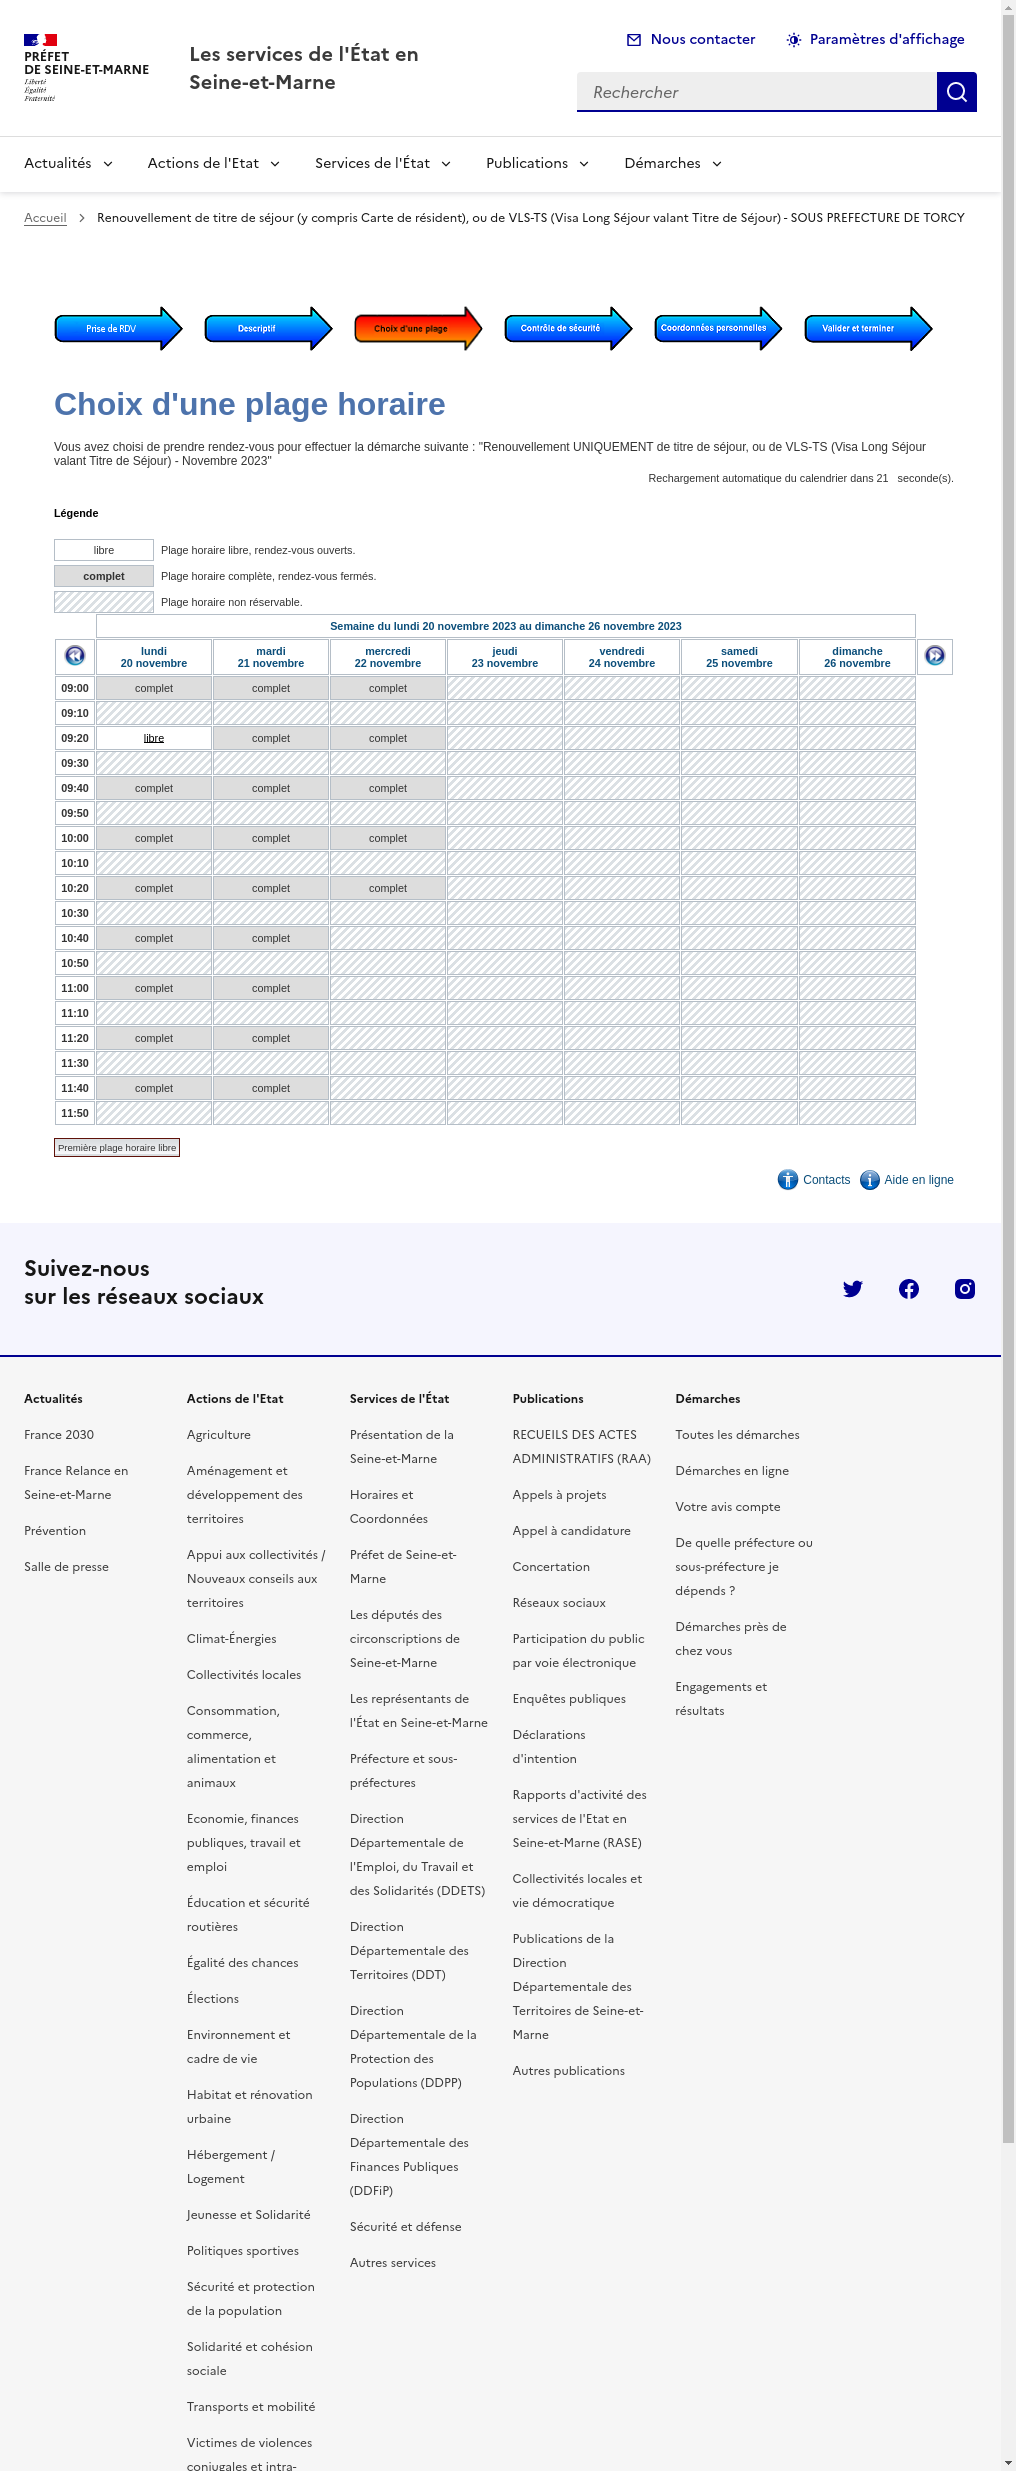Open Démarches en ligne footer link
The width and height of the screenshot is (1016, 2471).
pyautogui.click(x=732, y=1471)
